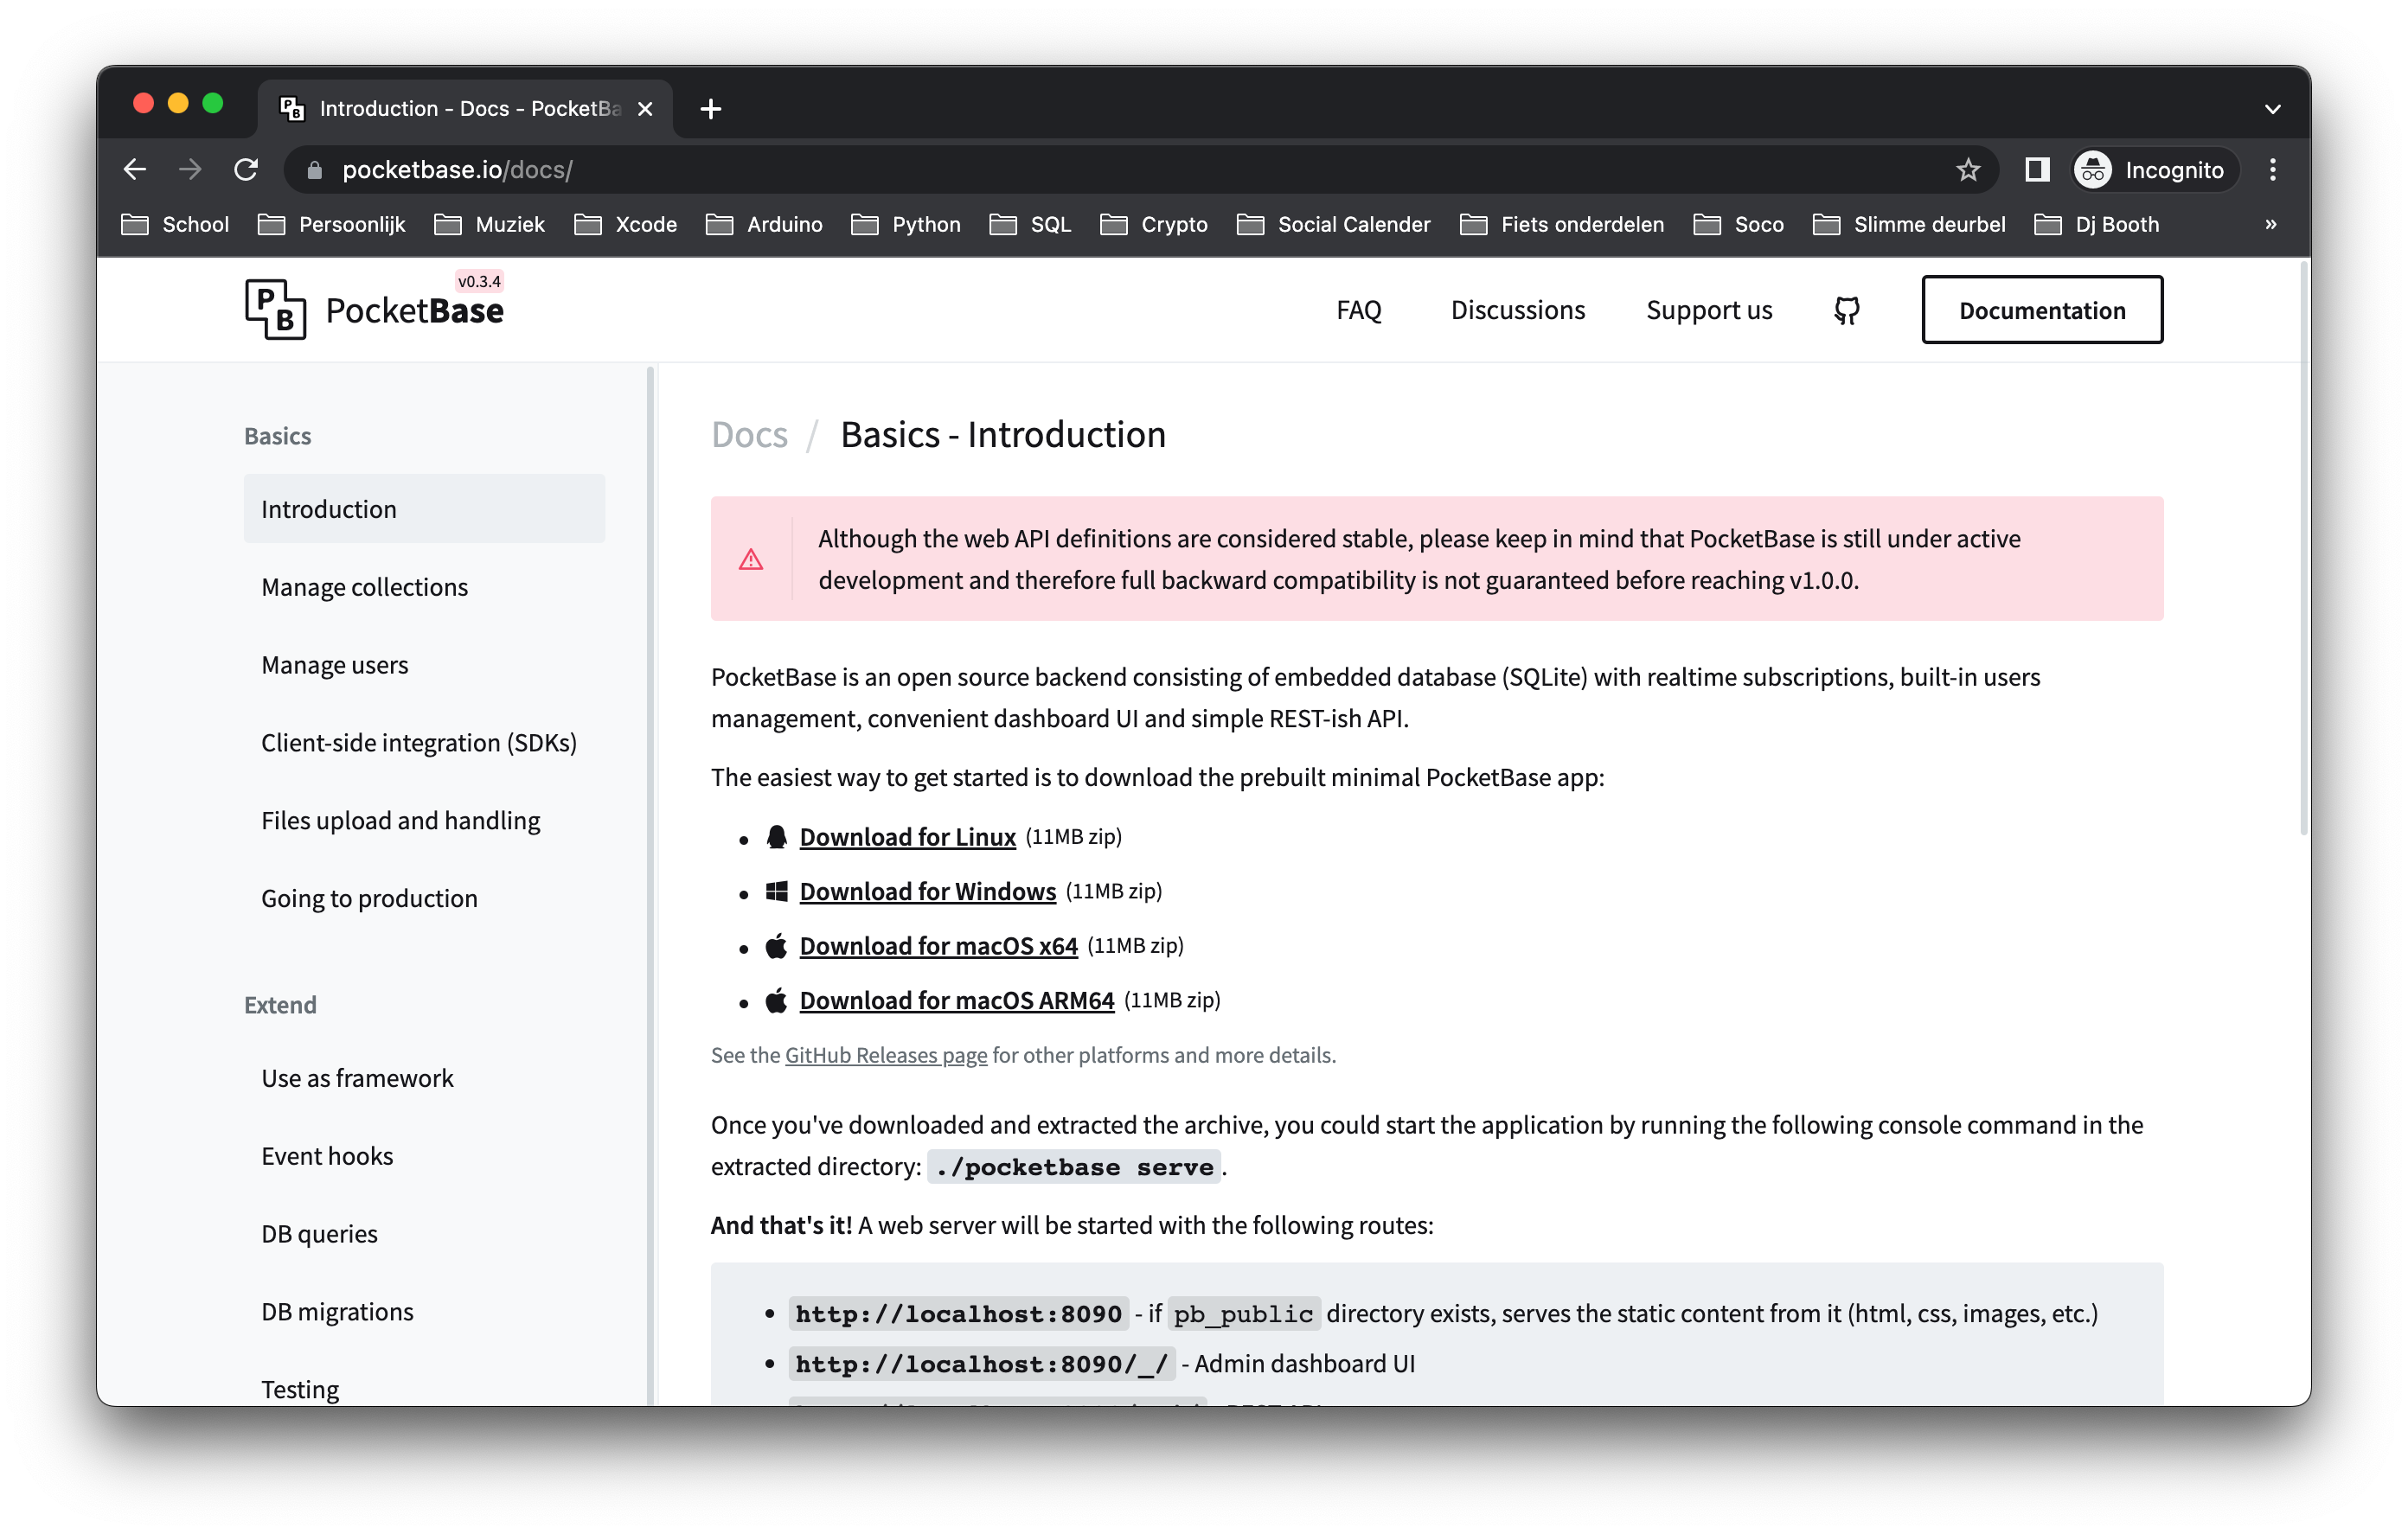Close the Introduction - Docs tab
The height and width of the screenshot is (1534, 2408).
click(645, 108)
